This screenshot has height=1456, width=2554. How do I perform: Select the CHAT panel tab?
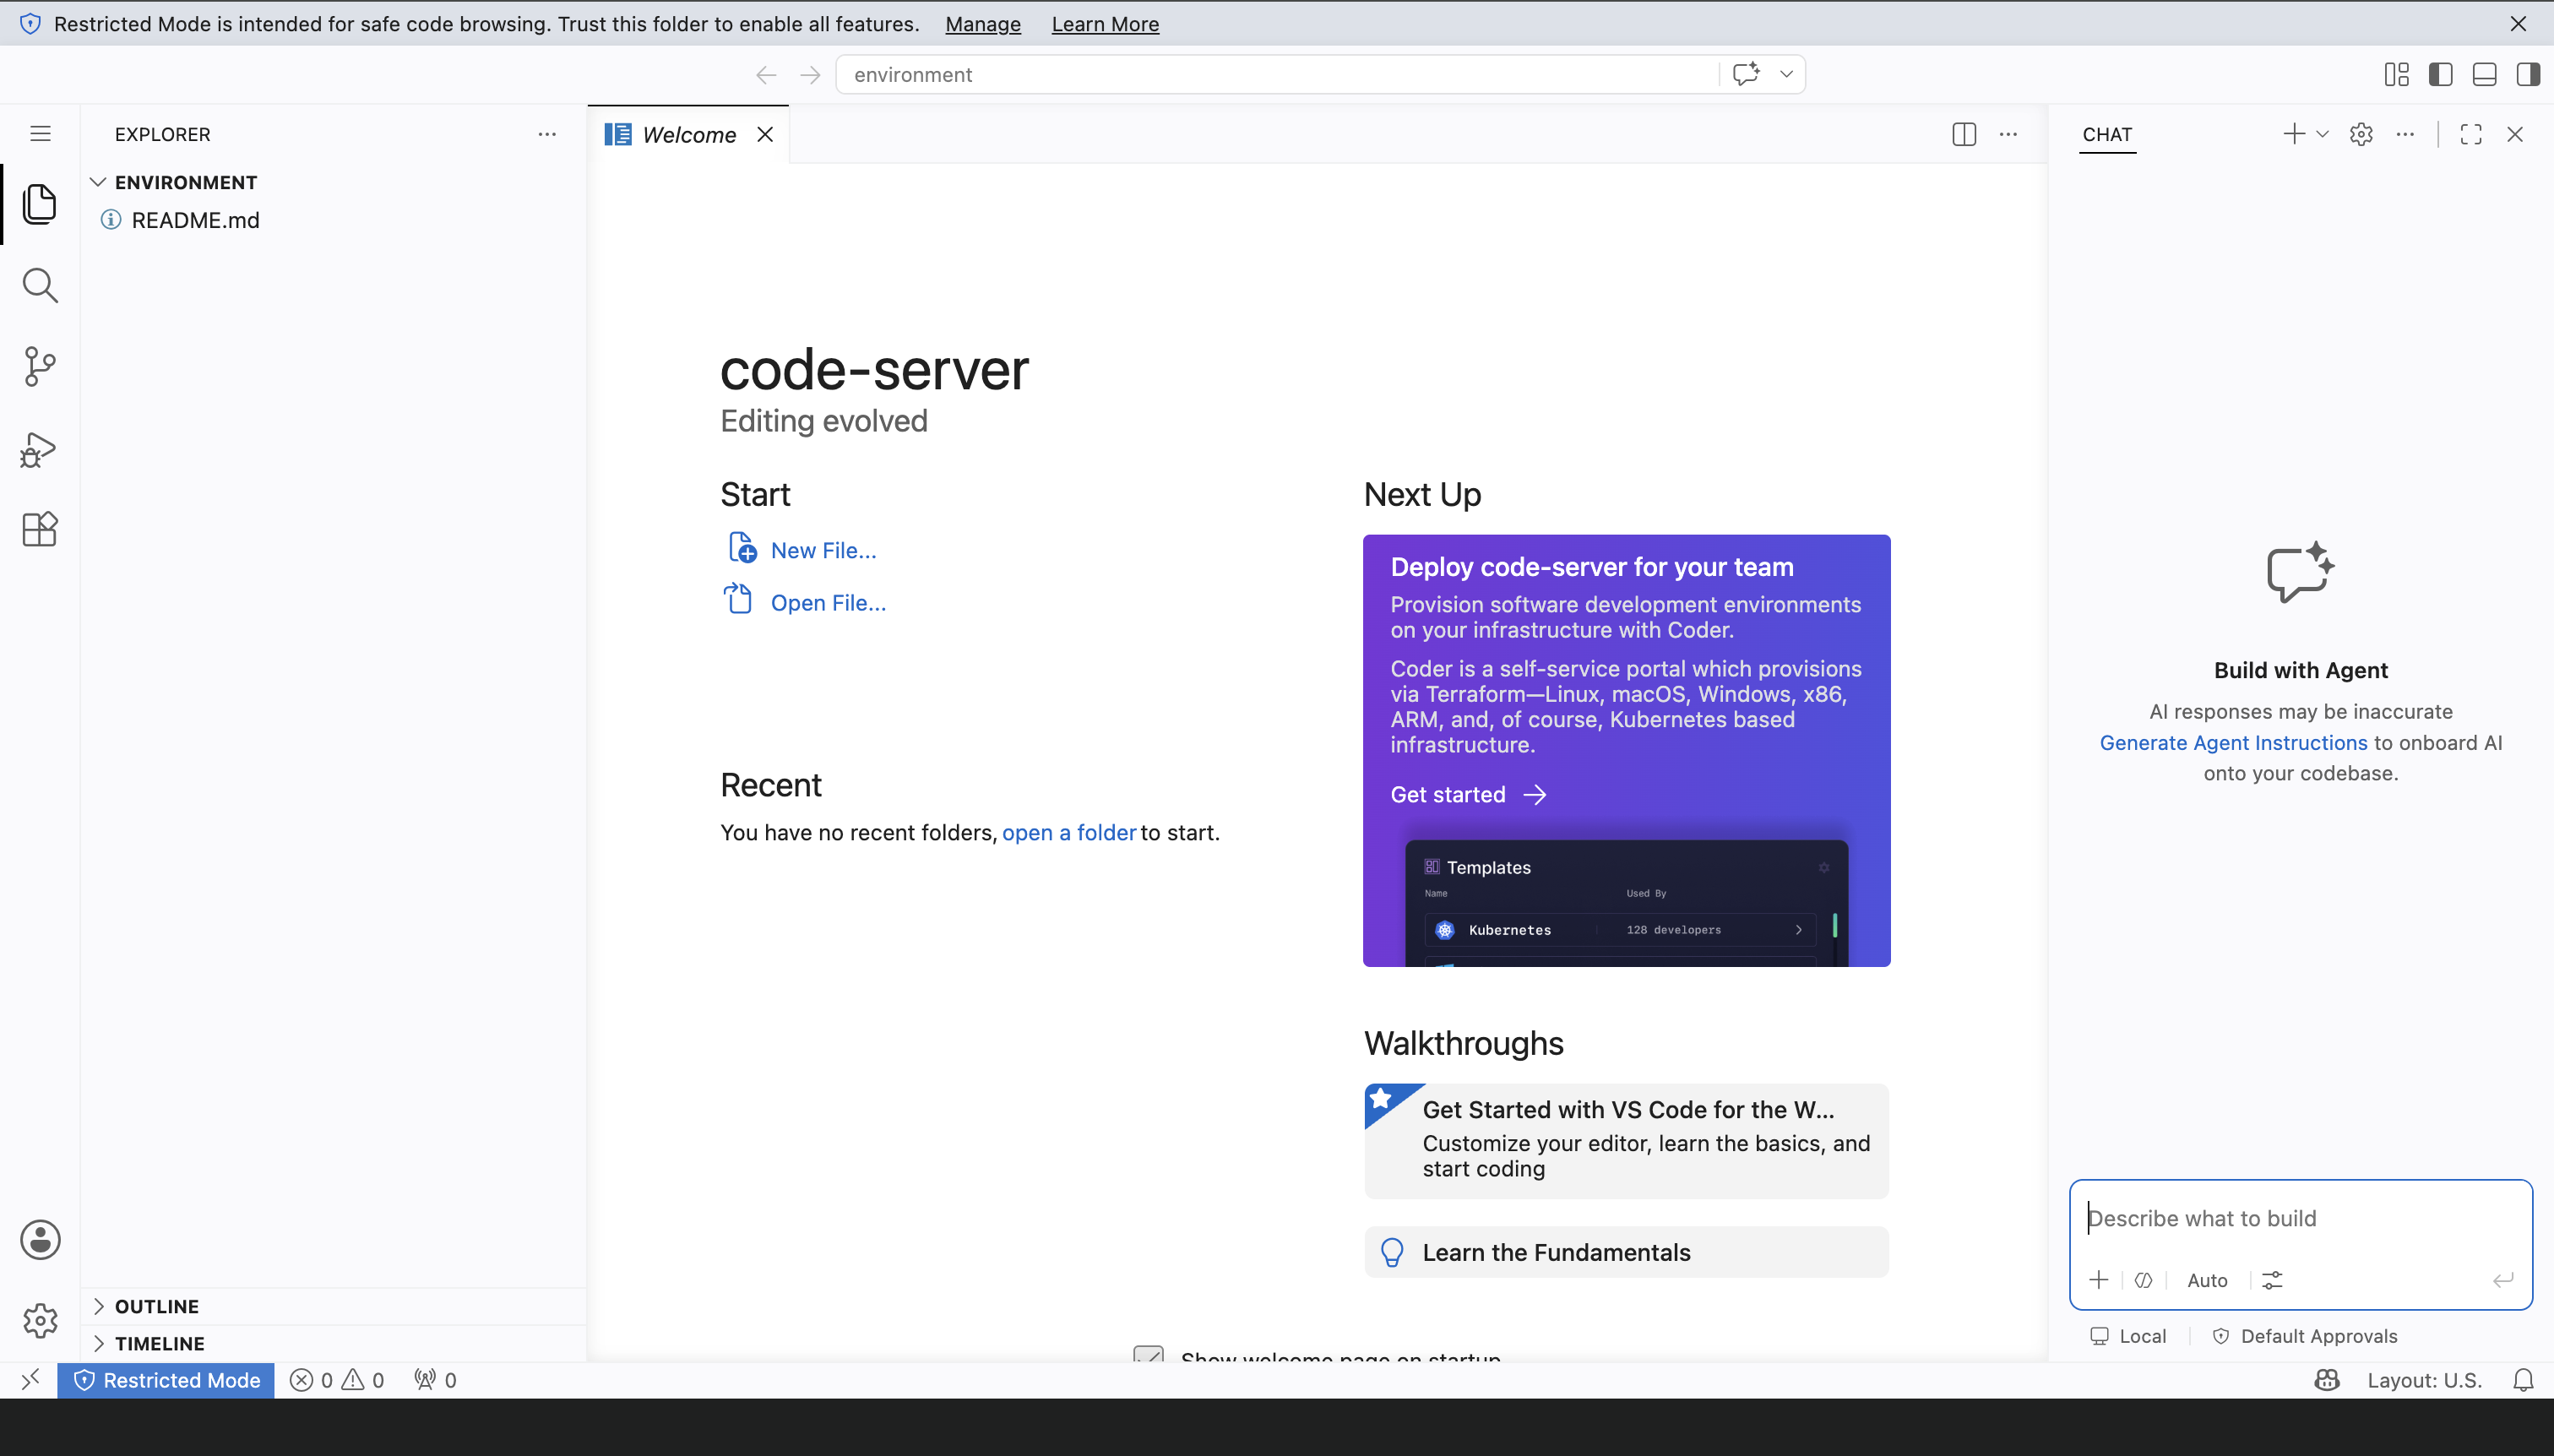2107,134
